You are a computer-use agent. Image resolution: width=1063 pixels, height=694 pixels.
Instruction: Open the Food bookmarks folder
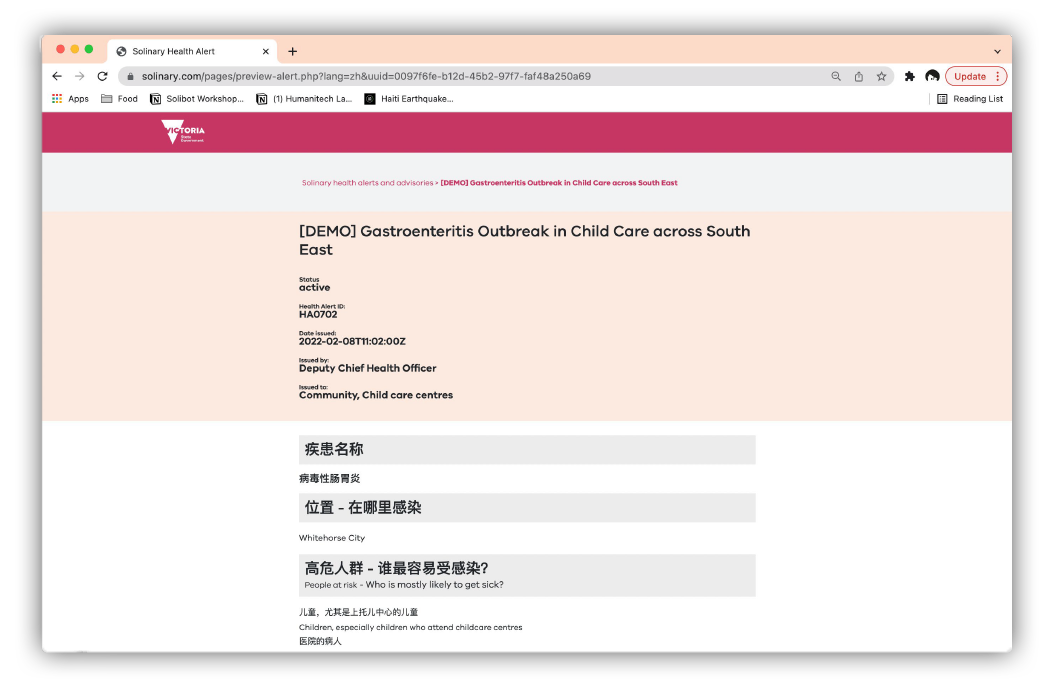coord(119,98)
